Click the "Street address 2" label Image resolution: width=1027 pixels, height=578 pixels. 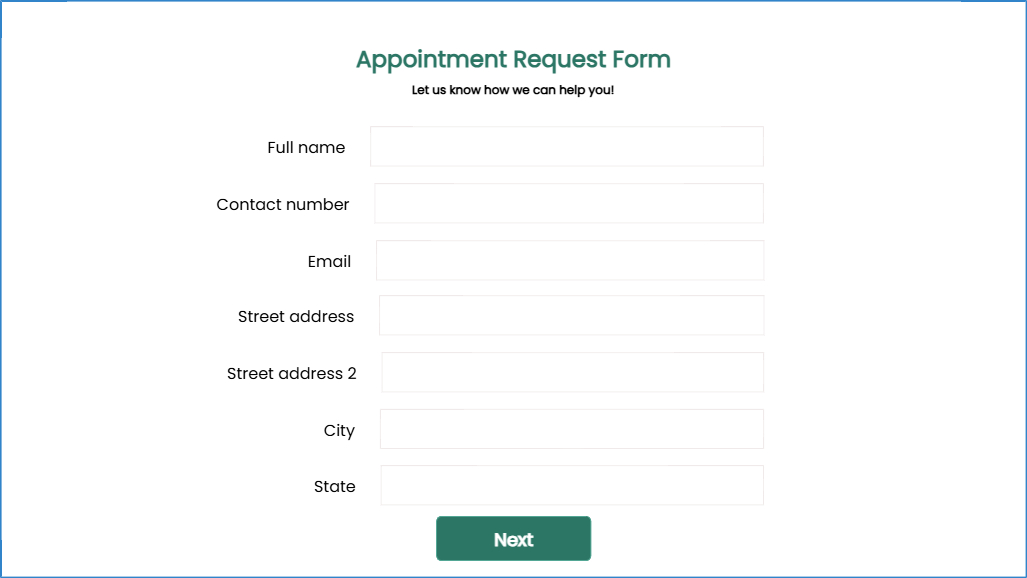291,373
